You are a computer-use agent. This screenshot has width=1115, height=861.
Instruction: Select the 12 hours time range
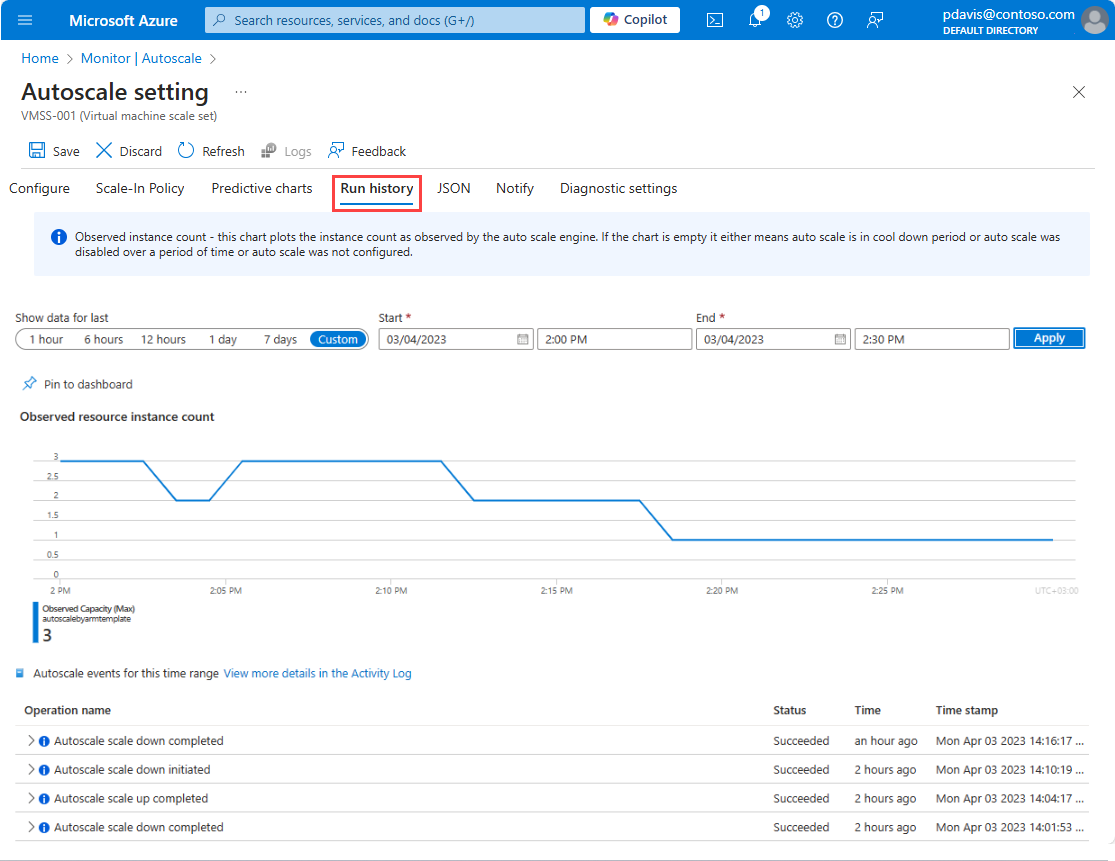(163, 339)
